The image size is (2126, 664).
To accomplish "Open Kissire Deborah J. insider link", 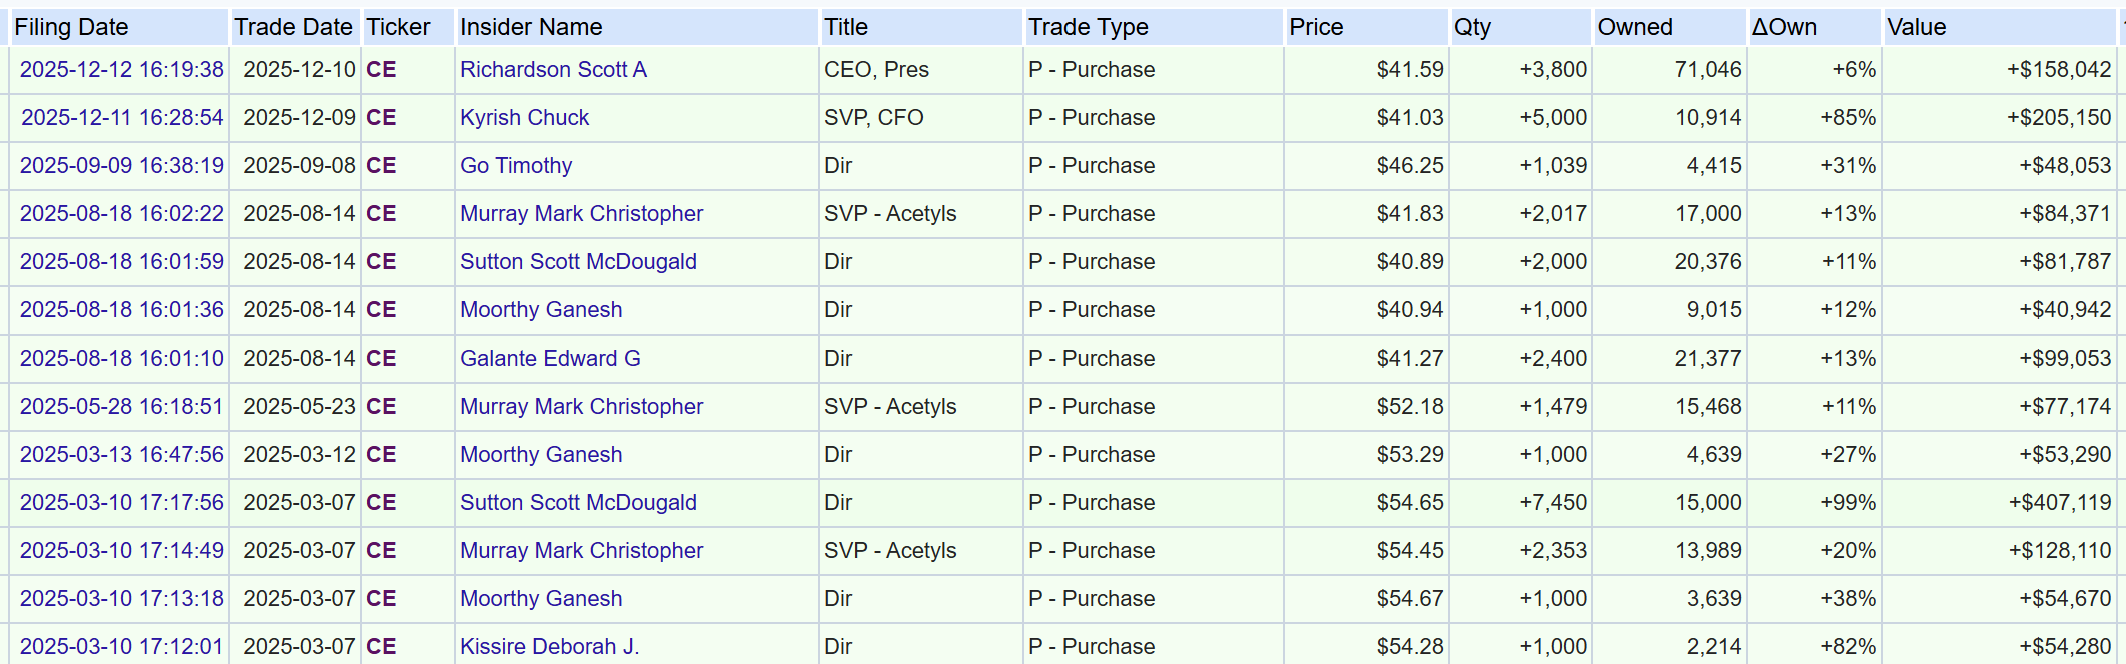I will [x=549, y=647].
